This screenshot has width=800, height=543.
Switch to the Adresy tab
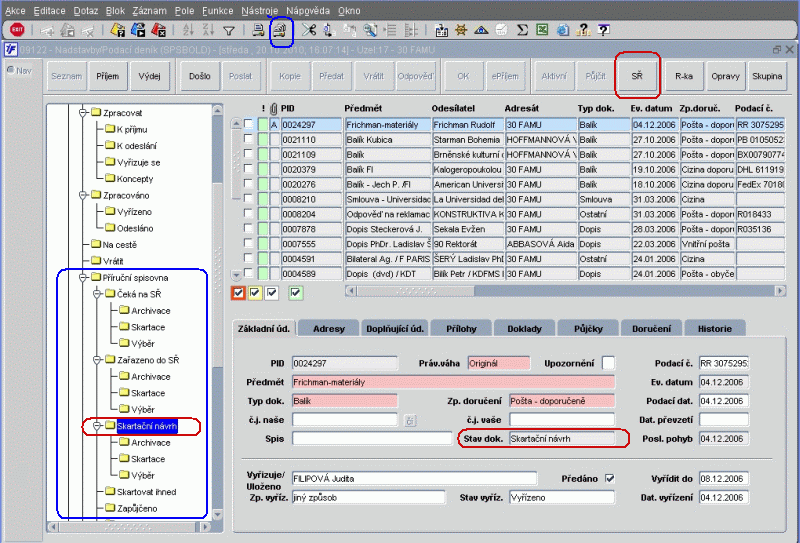tap(329, 329)
